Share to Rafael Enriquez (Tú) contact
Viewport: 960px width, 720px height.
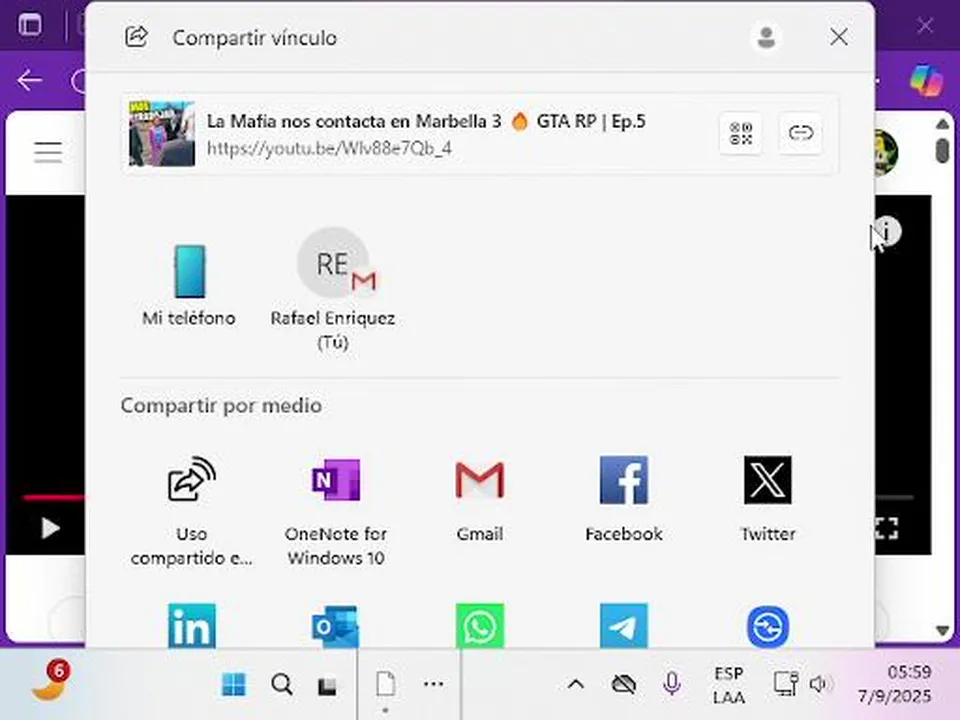(333, 289)
